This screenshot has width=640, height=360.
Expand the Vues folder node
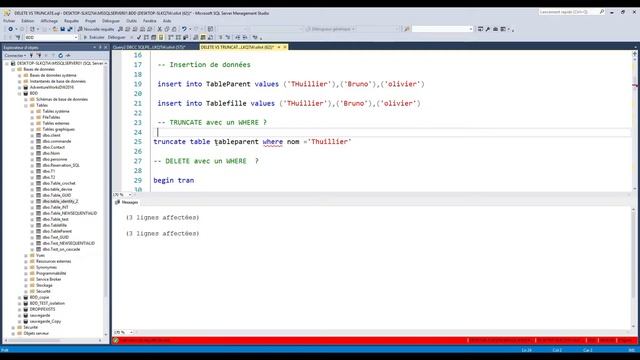coord(26,256)
